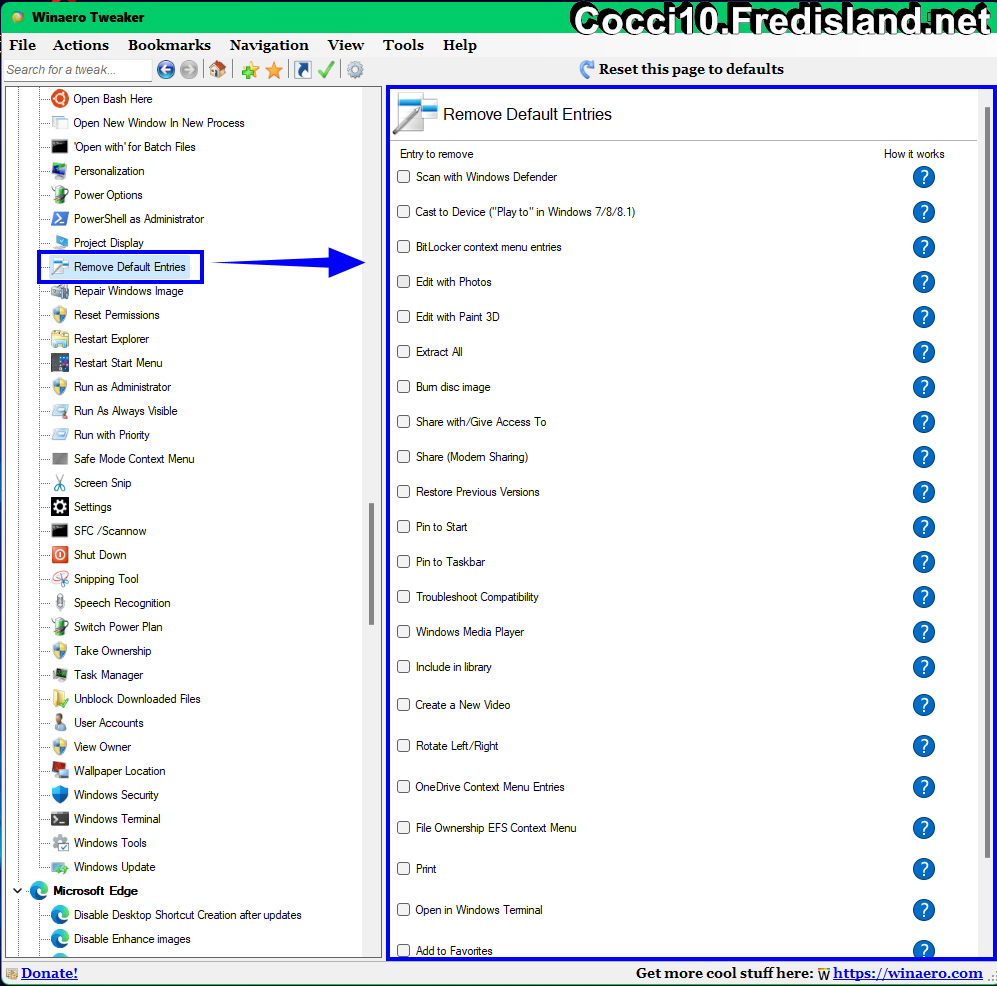Open the Help menu
Screen dimensions: 997x986
coord(460,45)
